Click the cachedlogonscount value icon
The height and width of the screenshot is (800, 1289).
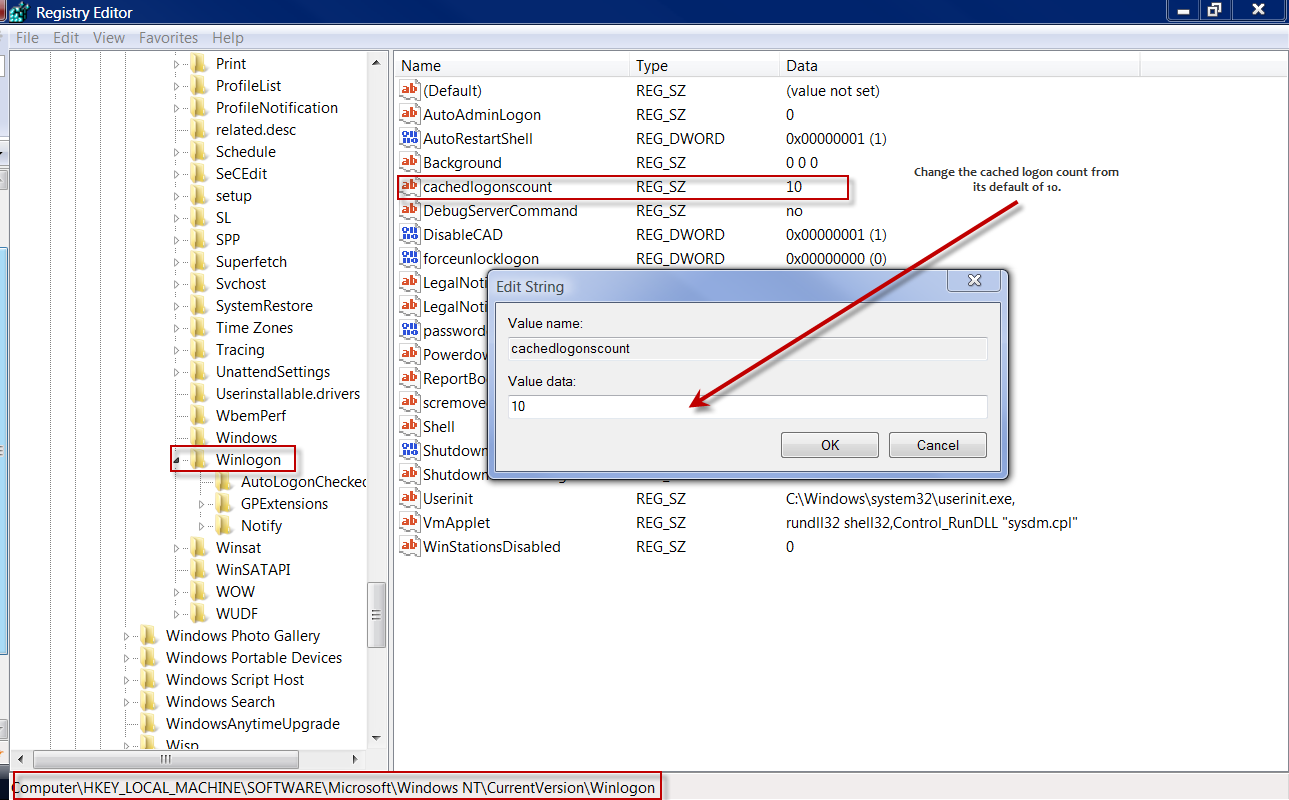click(409, 186)
